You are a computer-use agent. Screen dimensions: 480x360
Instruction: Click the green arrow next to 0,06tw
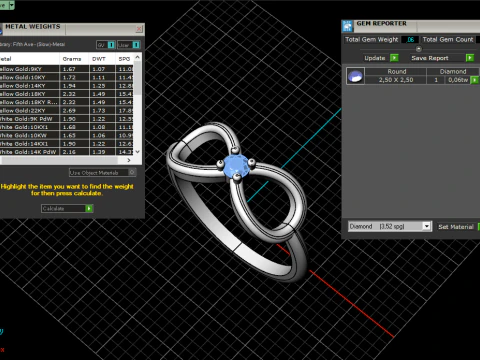pyautogui.click(x=474, y=80)
